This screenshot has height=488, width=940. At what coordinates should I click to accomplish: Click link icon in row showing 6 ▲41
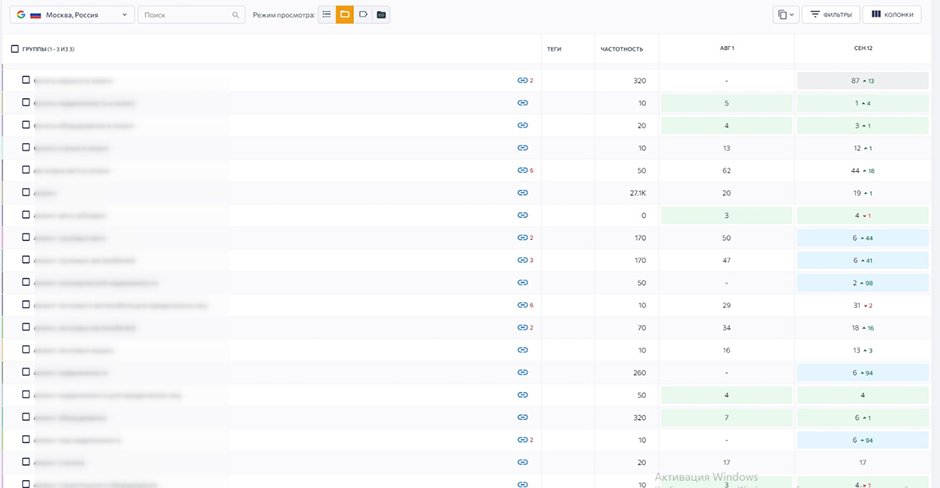pos(523,260)
